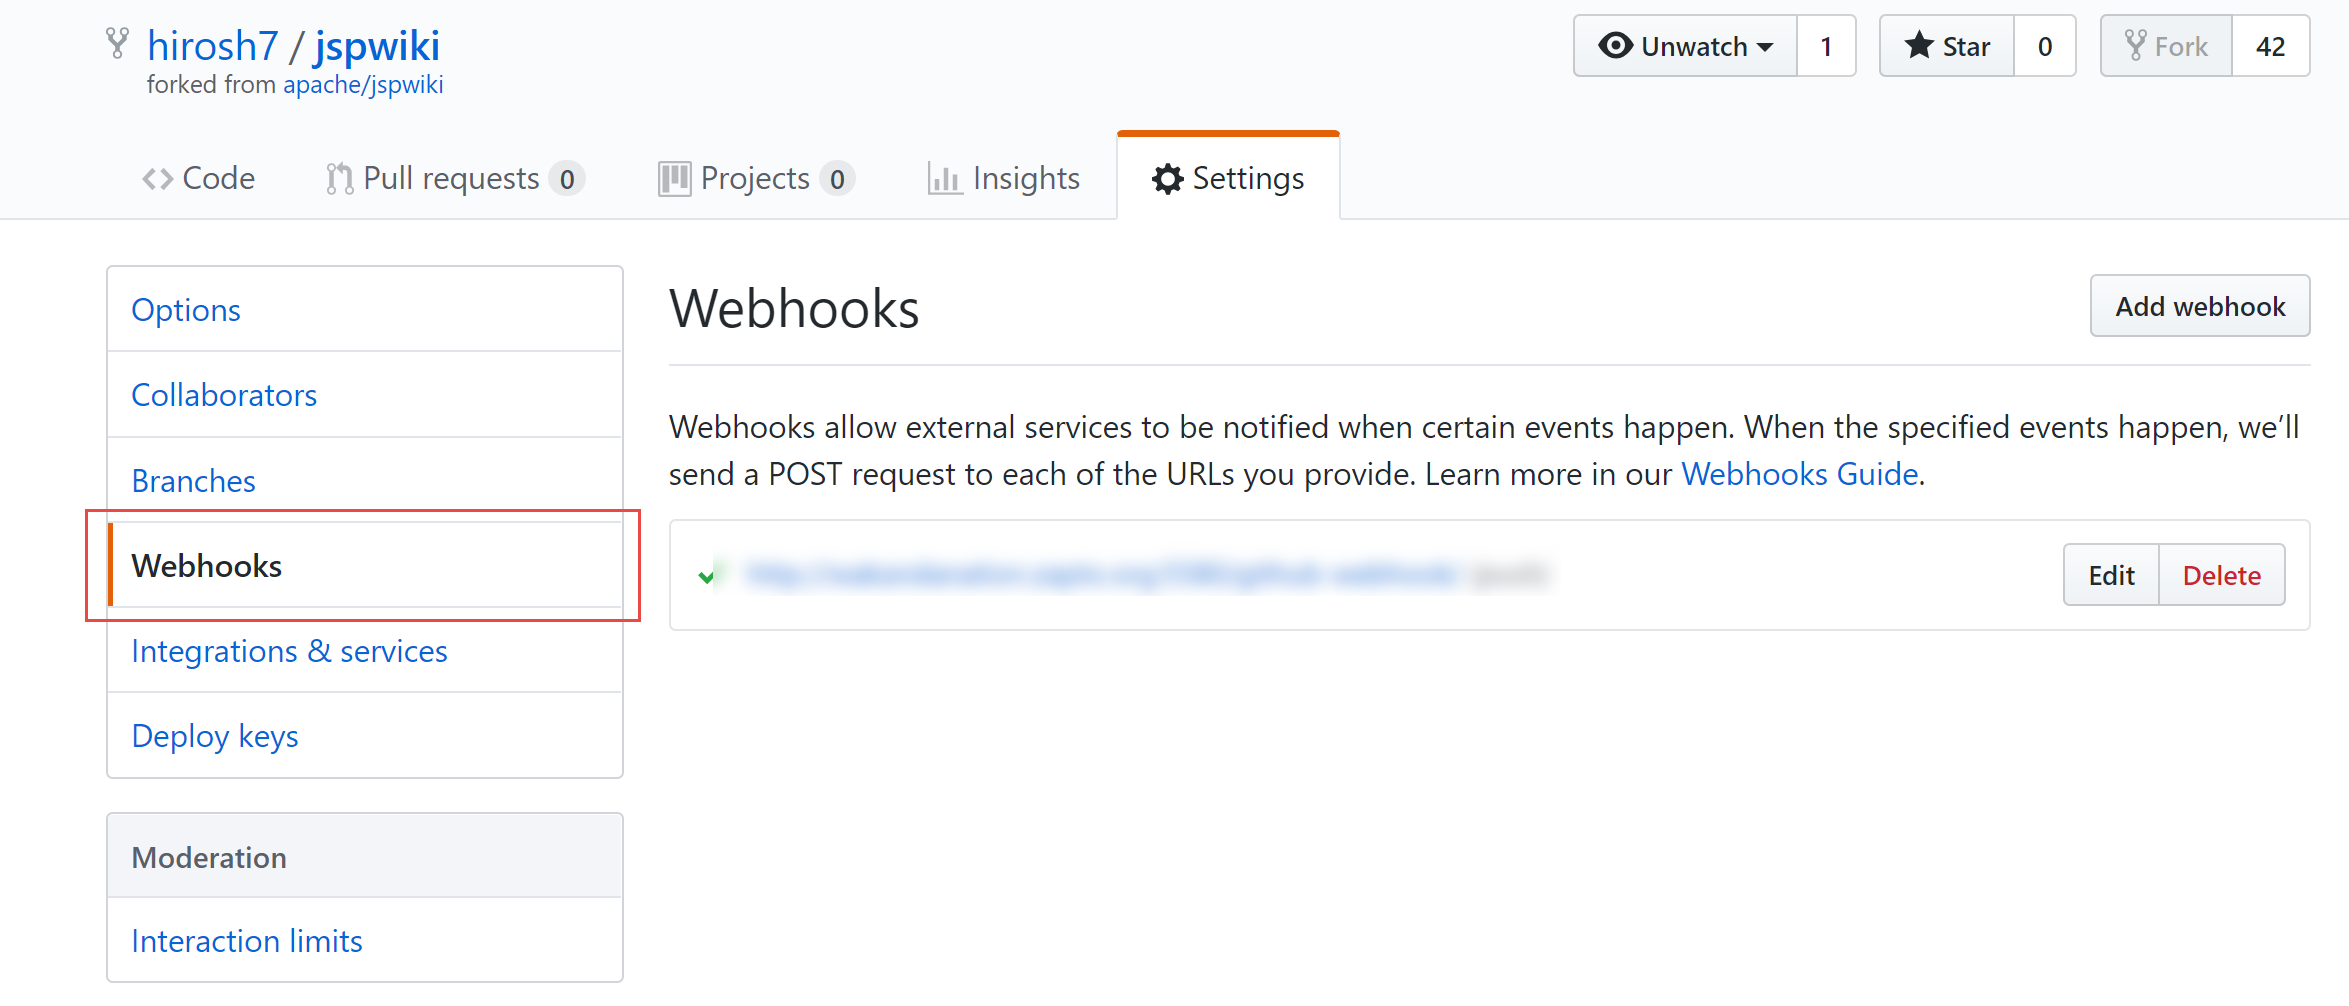Click the Pull requests icon
The width and height of the screenshot is (2349, 1006).
click(x=340, y=179)
